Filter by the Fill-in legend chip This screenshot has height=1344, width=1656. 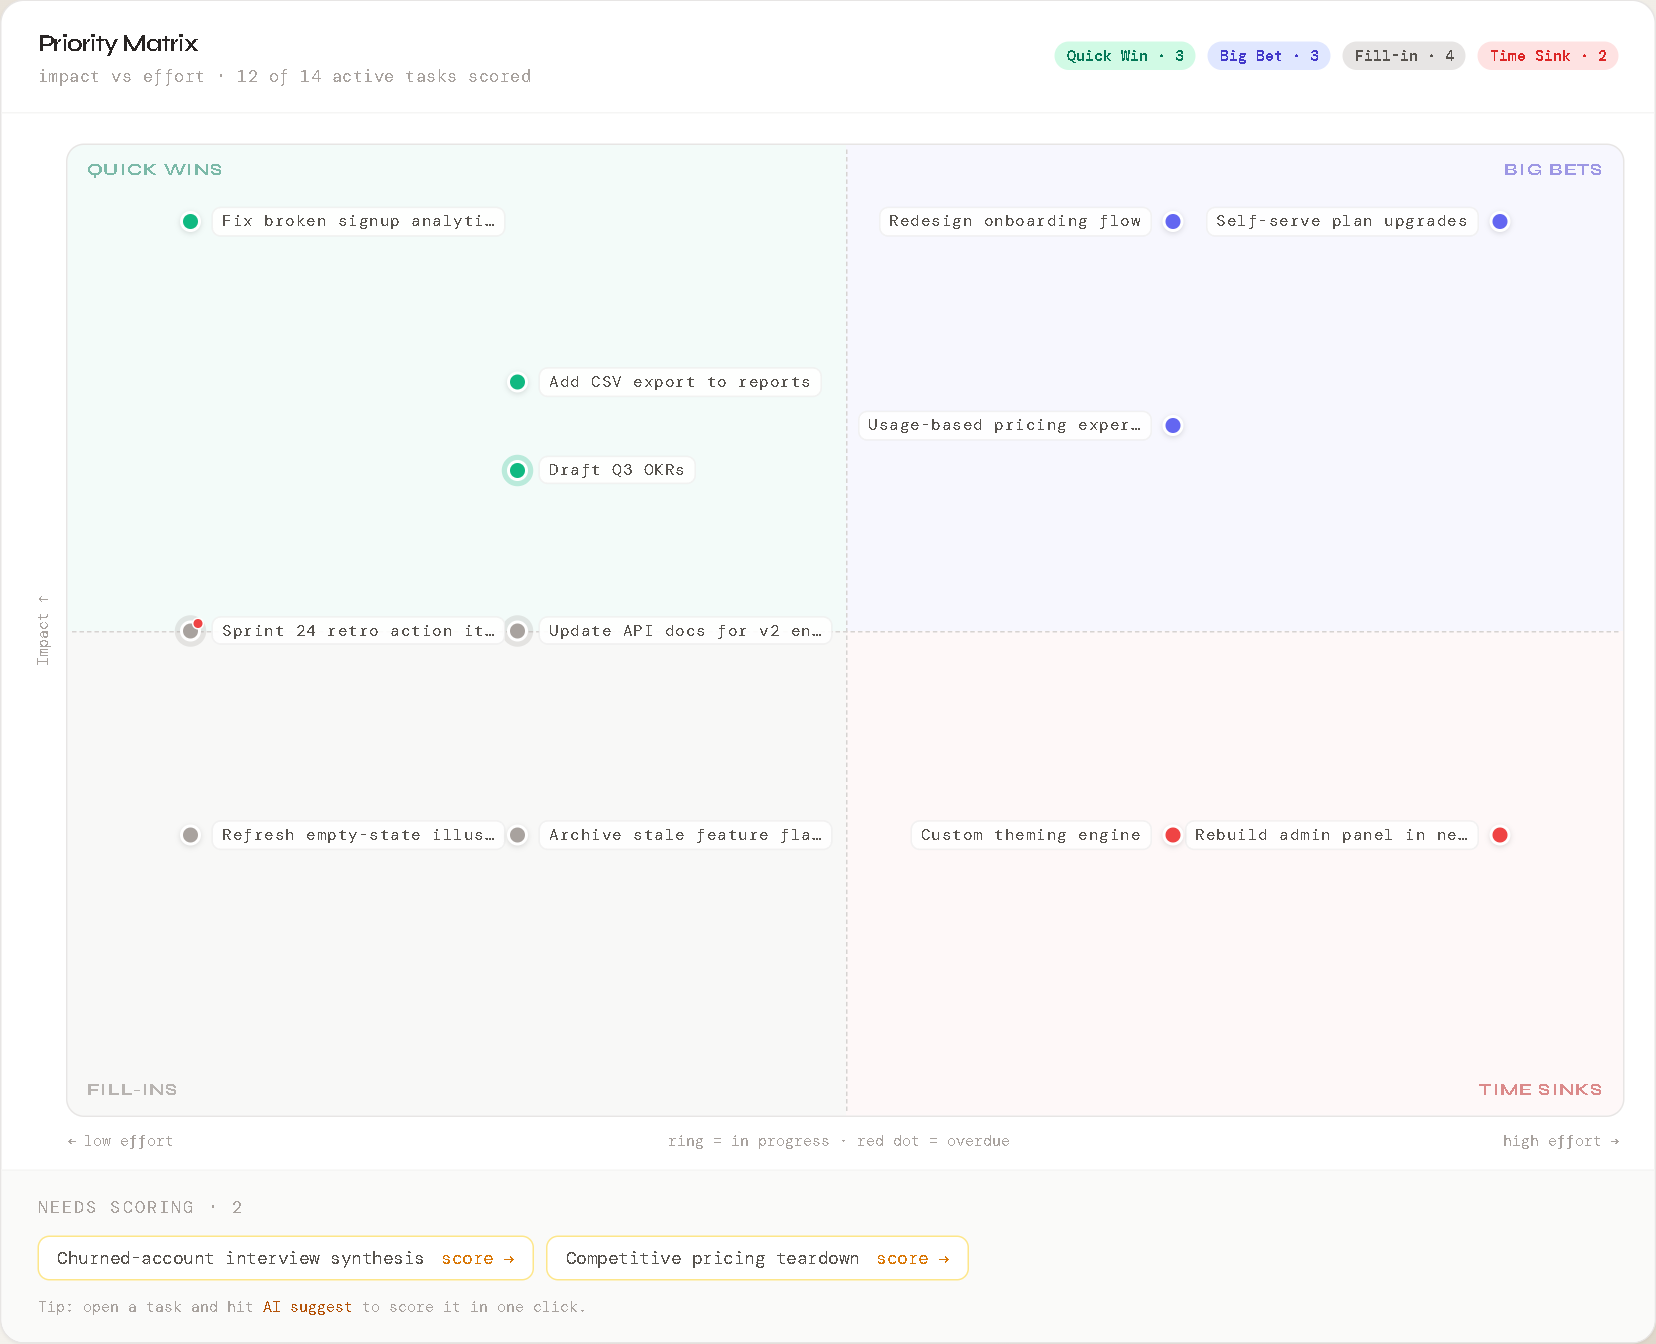[x=1404, y=56]
